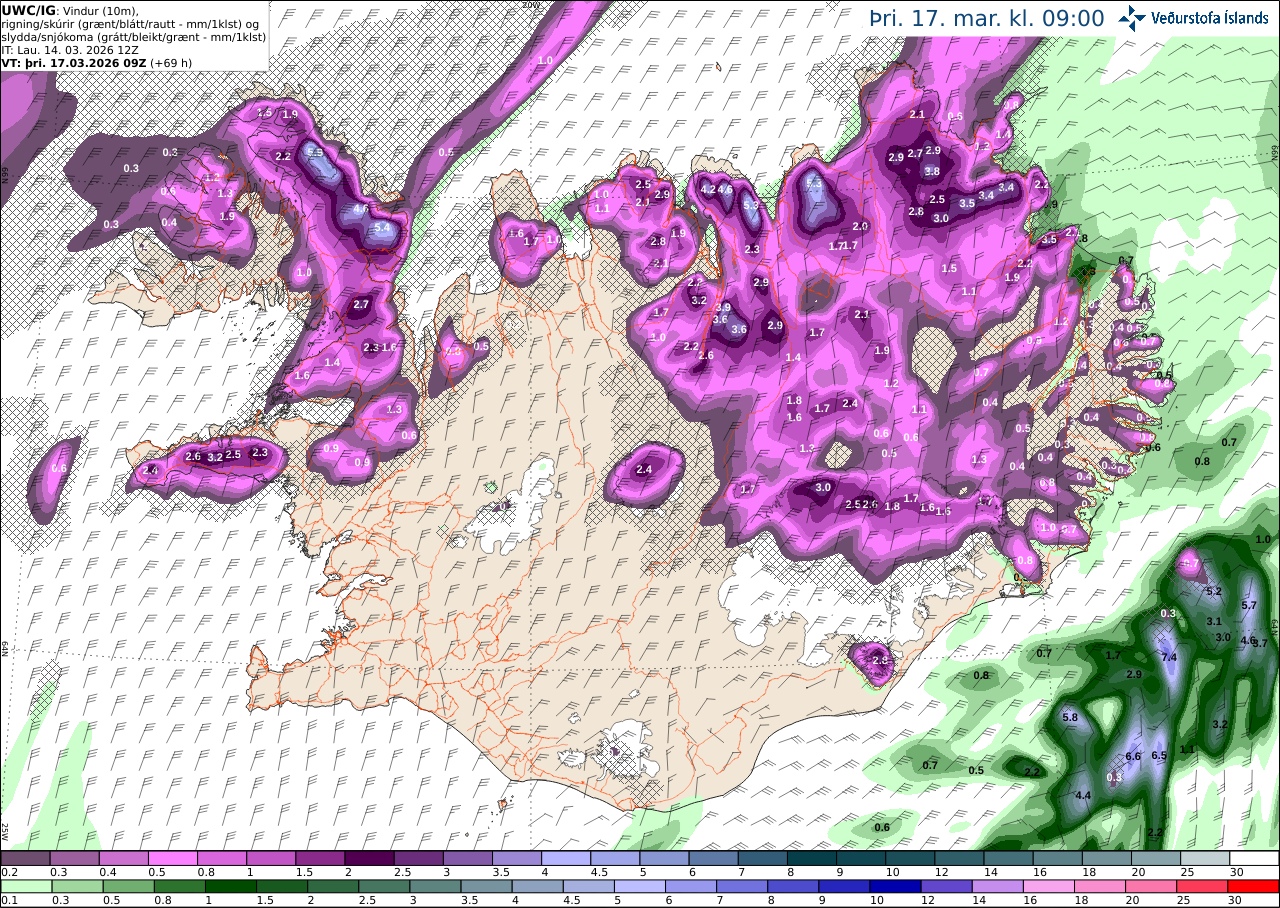
Task: Click the 4.4 rain value on map
Action: (1083, 796)
